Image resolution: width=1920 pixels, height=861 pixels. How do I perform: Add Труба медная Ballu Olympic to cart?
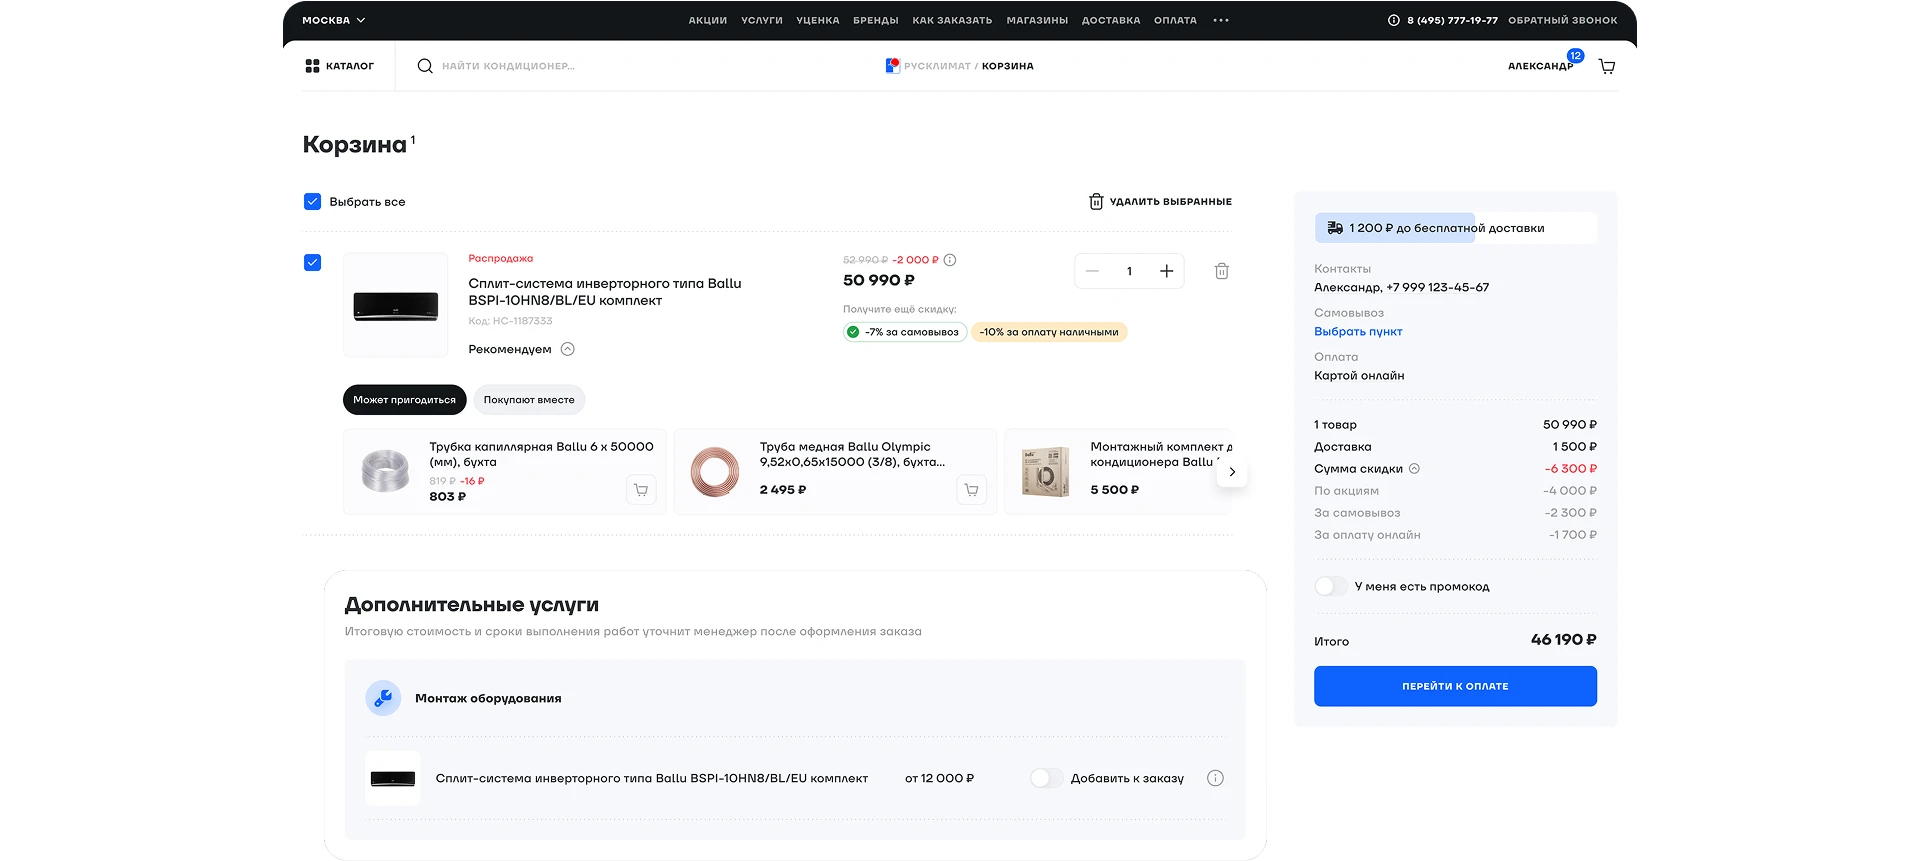coord(971,490)
